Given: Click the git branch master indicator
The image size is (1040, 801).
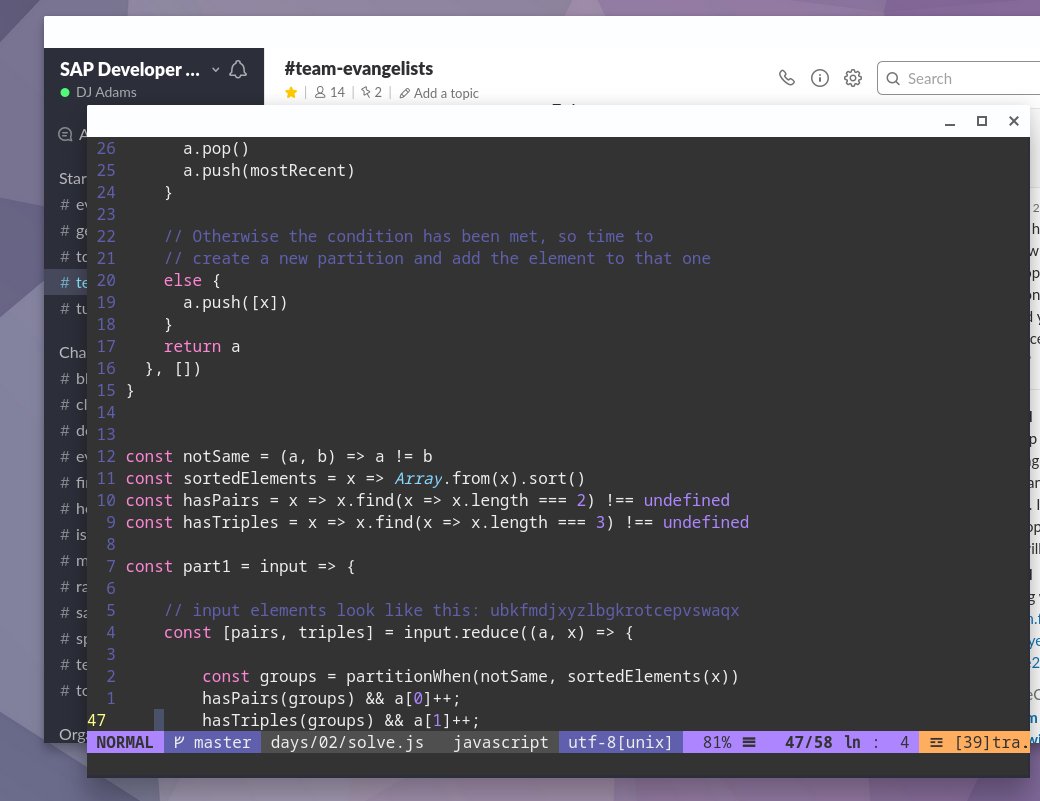Looking at the screenshot, I should 212,742.
